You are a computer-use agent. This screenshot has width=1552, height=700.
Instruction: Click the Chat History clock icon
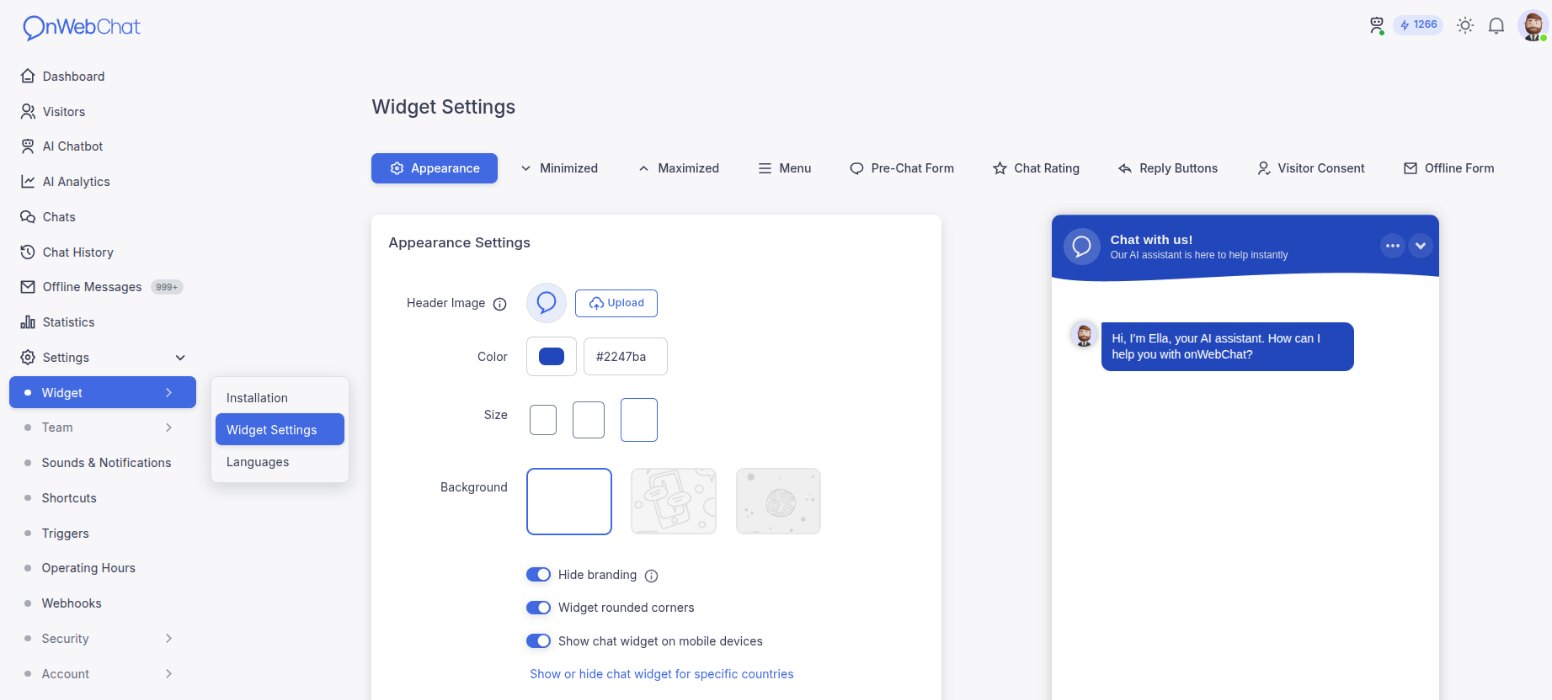[28, 252]
